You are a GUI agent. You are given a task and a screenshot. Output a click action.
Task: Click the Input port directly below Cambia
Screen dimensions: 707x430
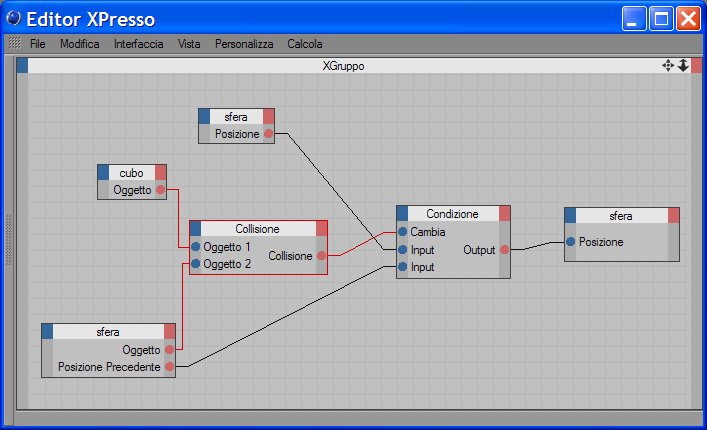[x=403, y=249]
